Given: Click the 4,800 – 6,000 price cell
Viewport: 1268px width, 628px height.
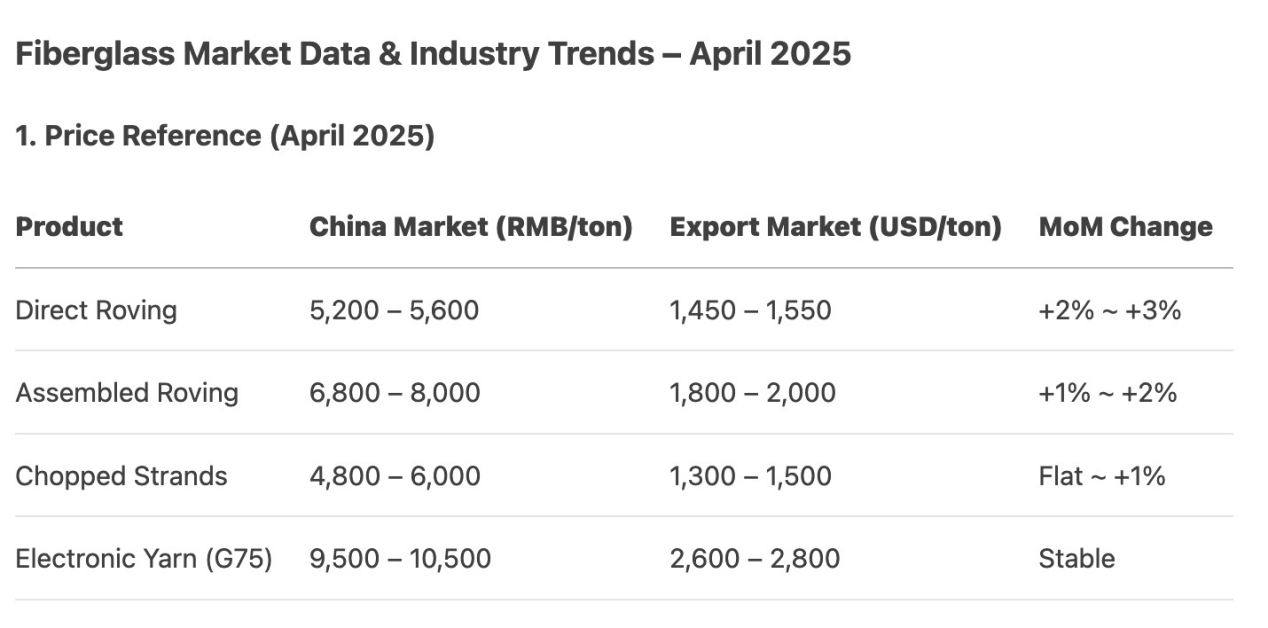Looking at the screenshot, I should 395,475.
